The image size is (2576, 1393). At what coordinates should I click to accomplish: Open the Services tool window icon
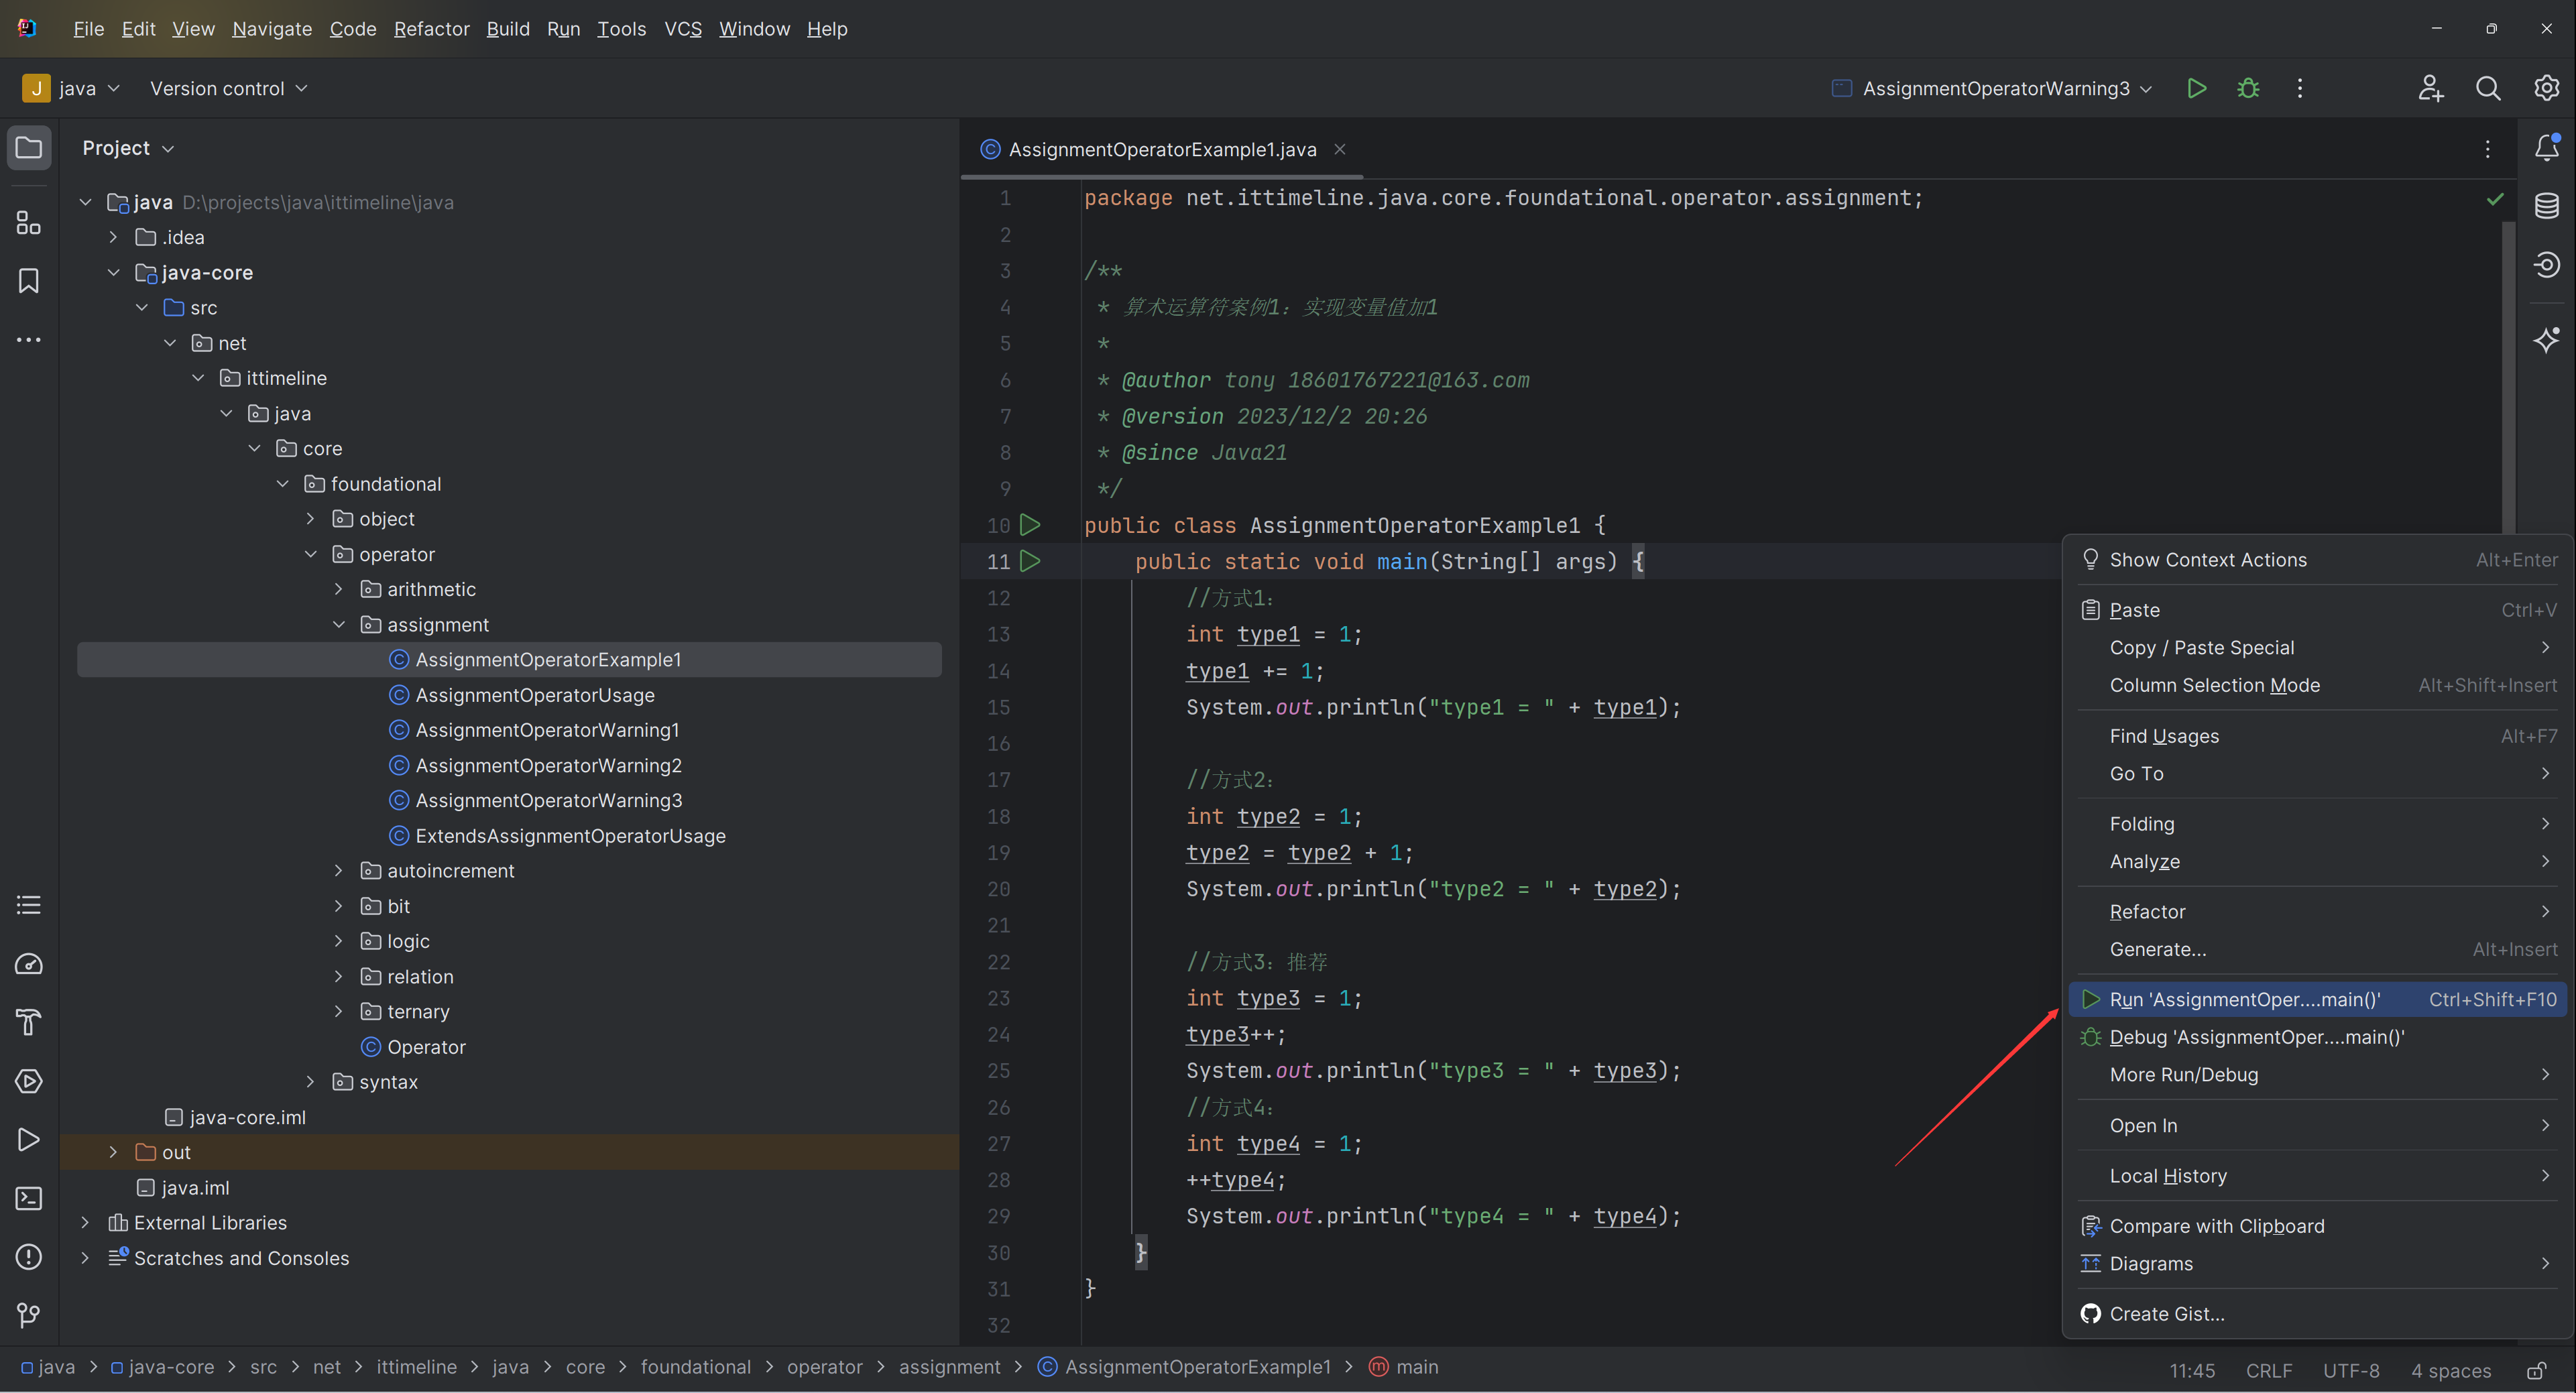[x=29, y=1081]
